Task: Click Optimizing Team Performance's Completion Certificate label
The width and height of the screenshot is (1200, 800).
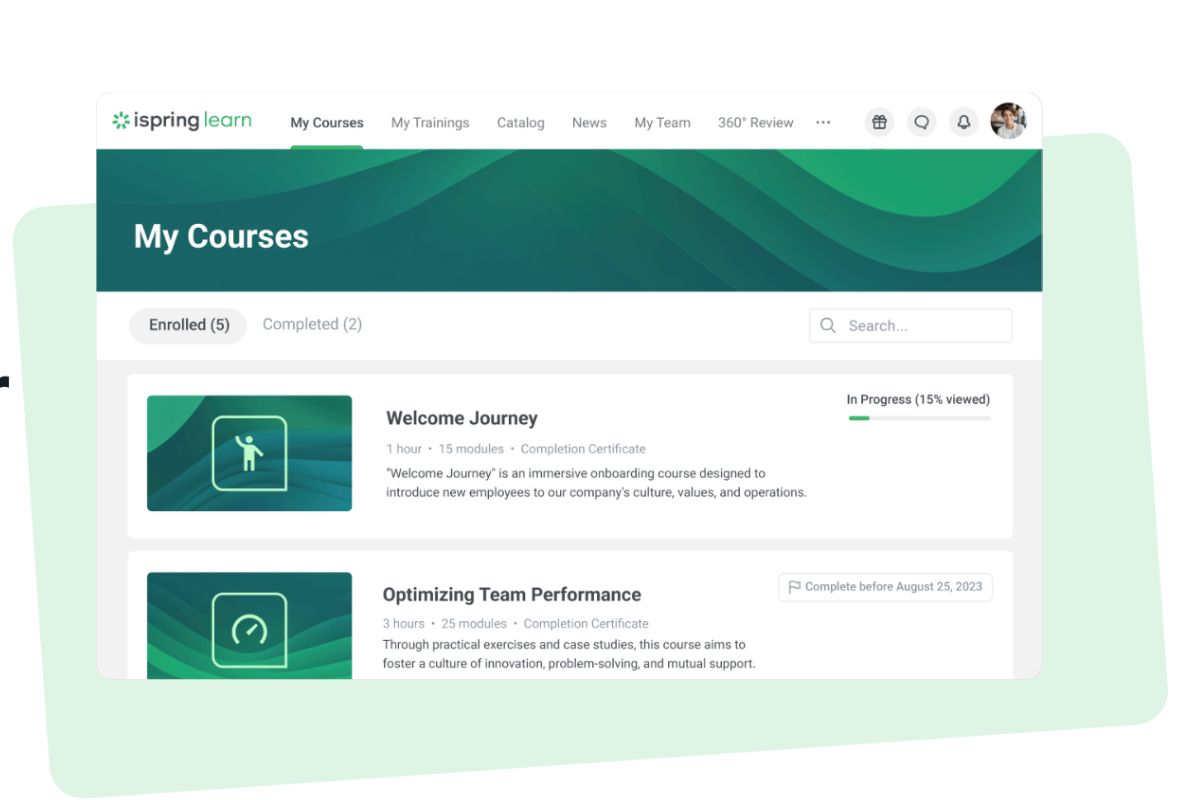Action: [586, 623]
